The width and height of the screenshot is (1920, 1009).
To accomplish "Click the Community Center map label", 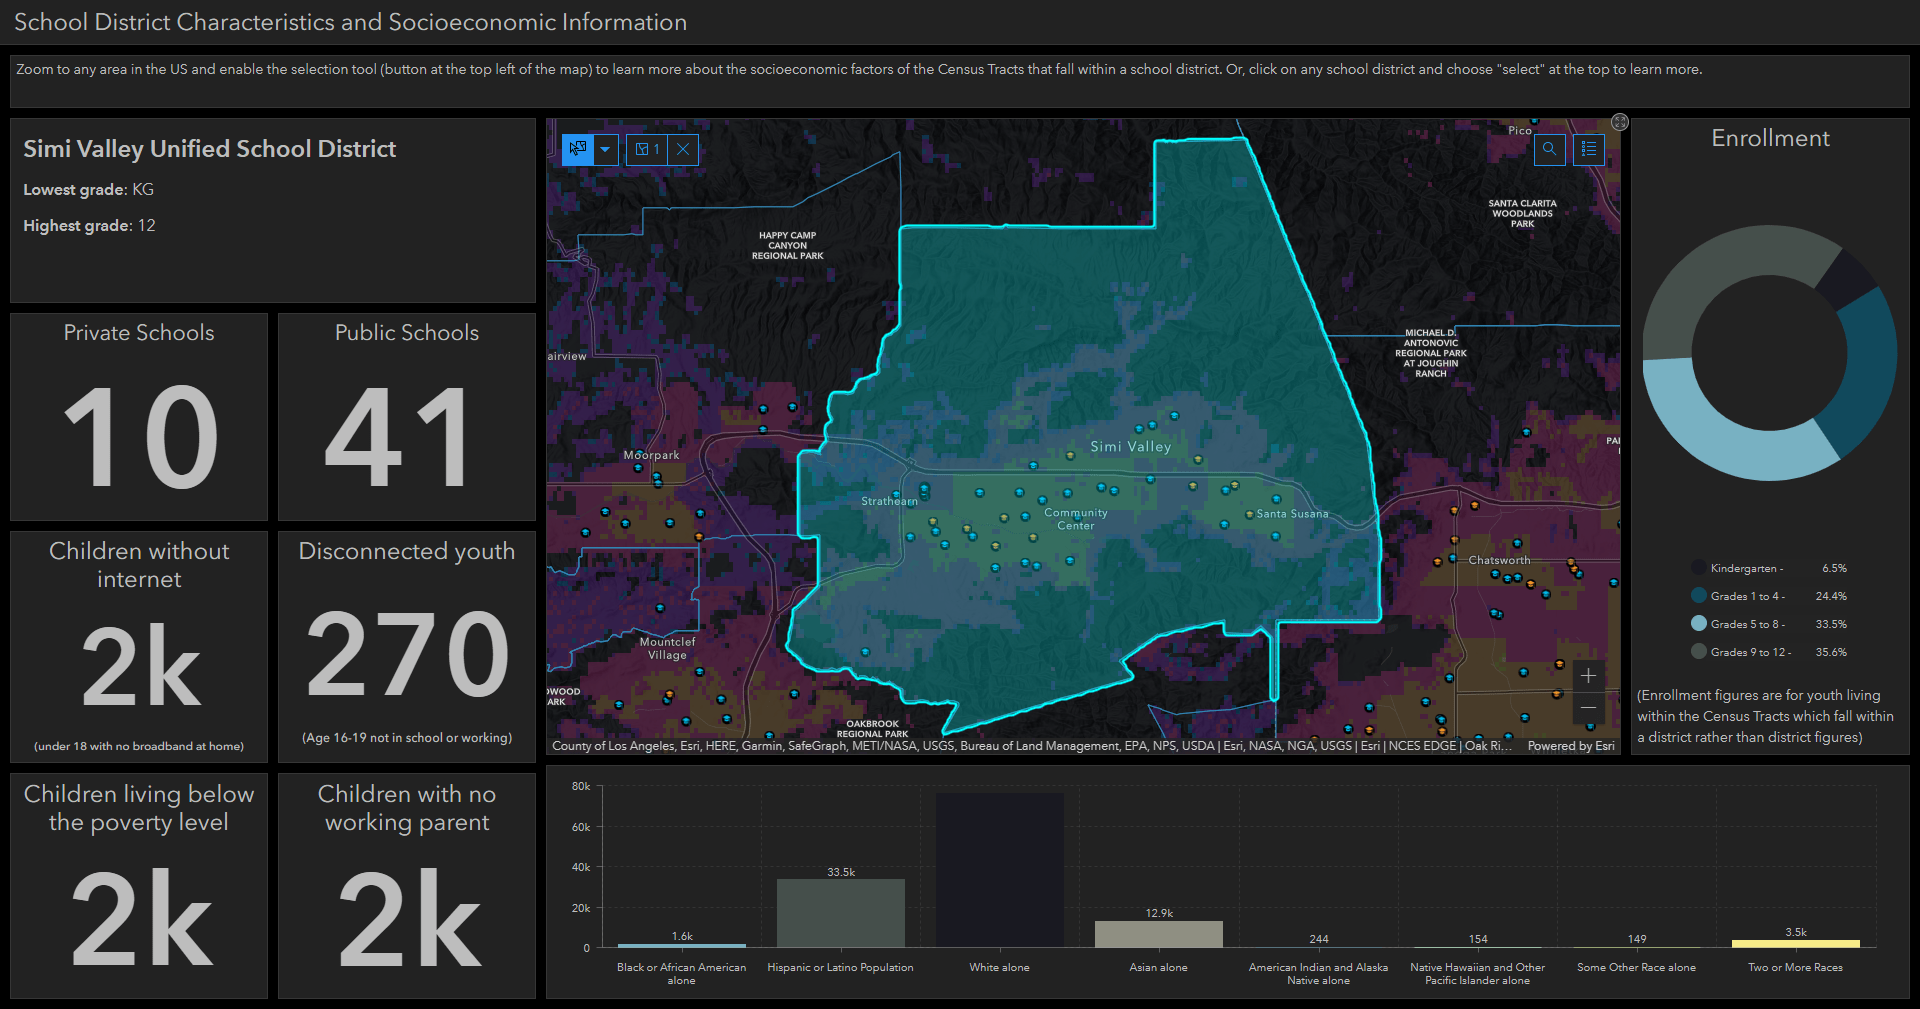I will [x=1076, y=519].
